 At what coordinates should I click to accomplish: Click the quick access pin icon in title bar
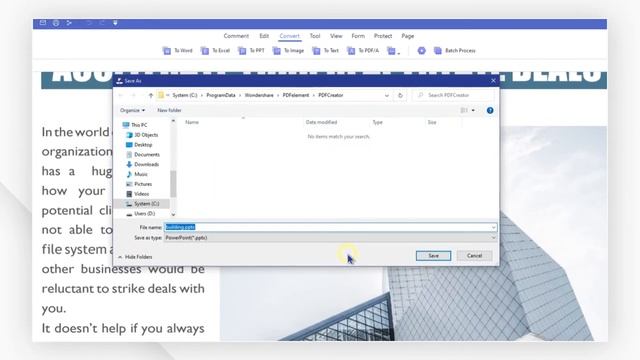coord(116,23)
